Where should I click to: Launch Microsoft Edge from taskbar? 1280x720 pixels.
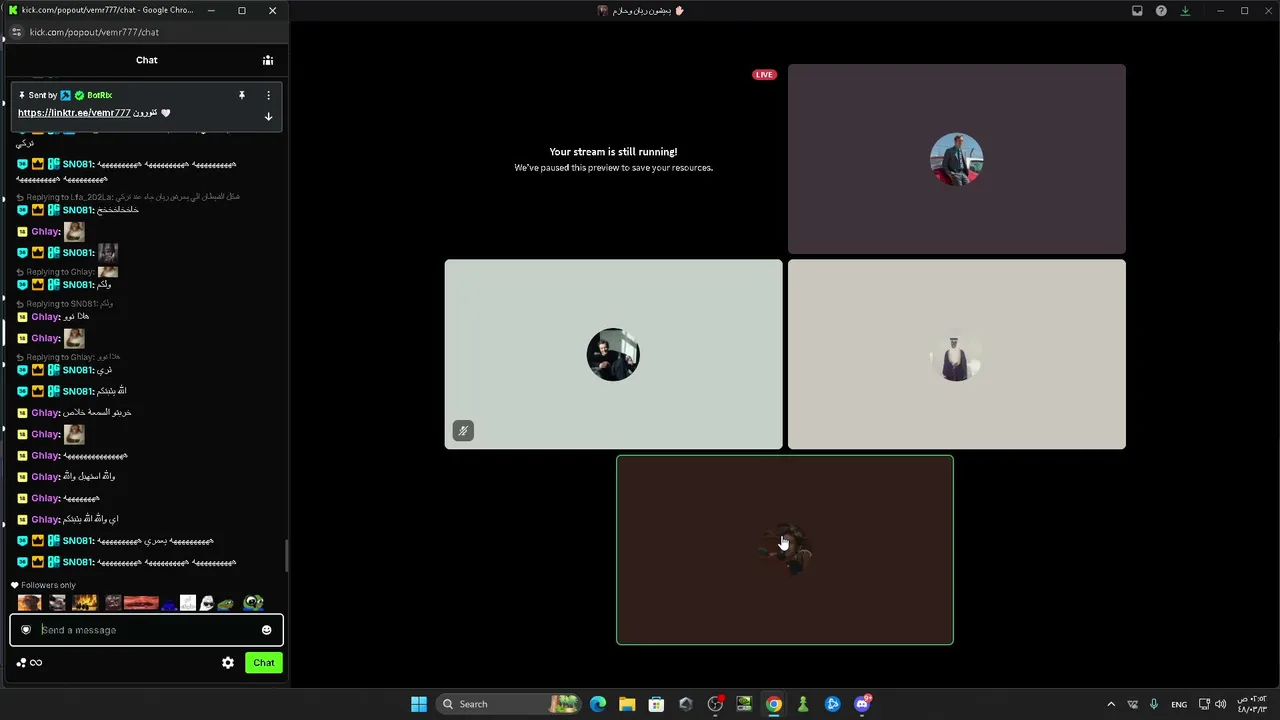pyautogui.click(x=598, y=704)
